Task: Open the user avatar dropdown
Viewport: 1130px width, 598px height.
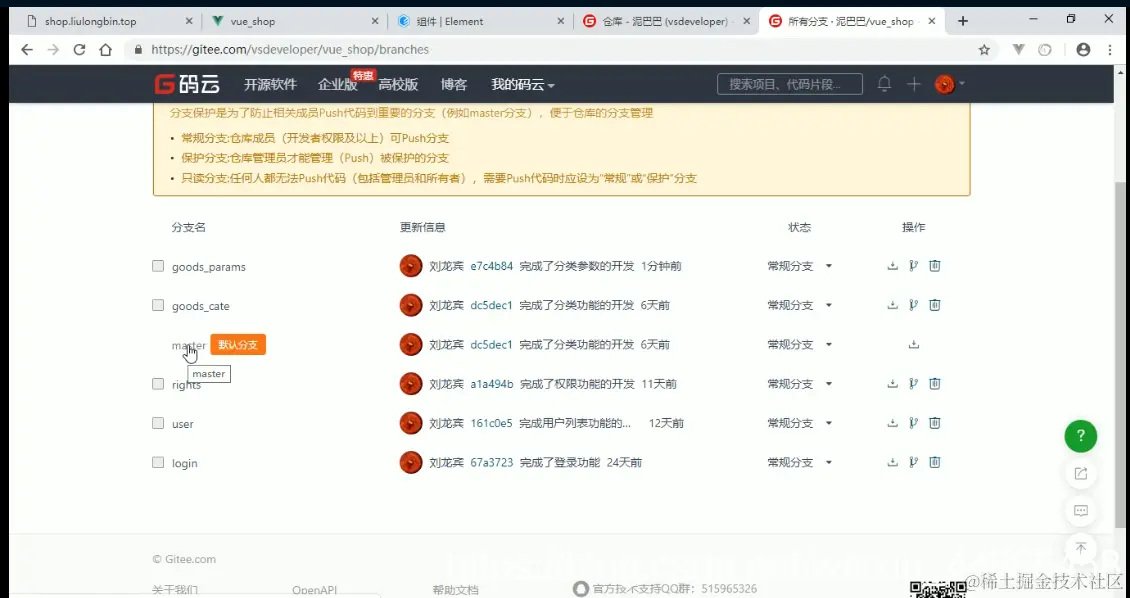Action: (x=945, y=84)
